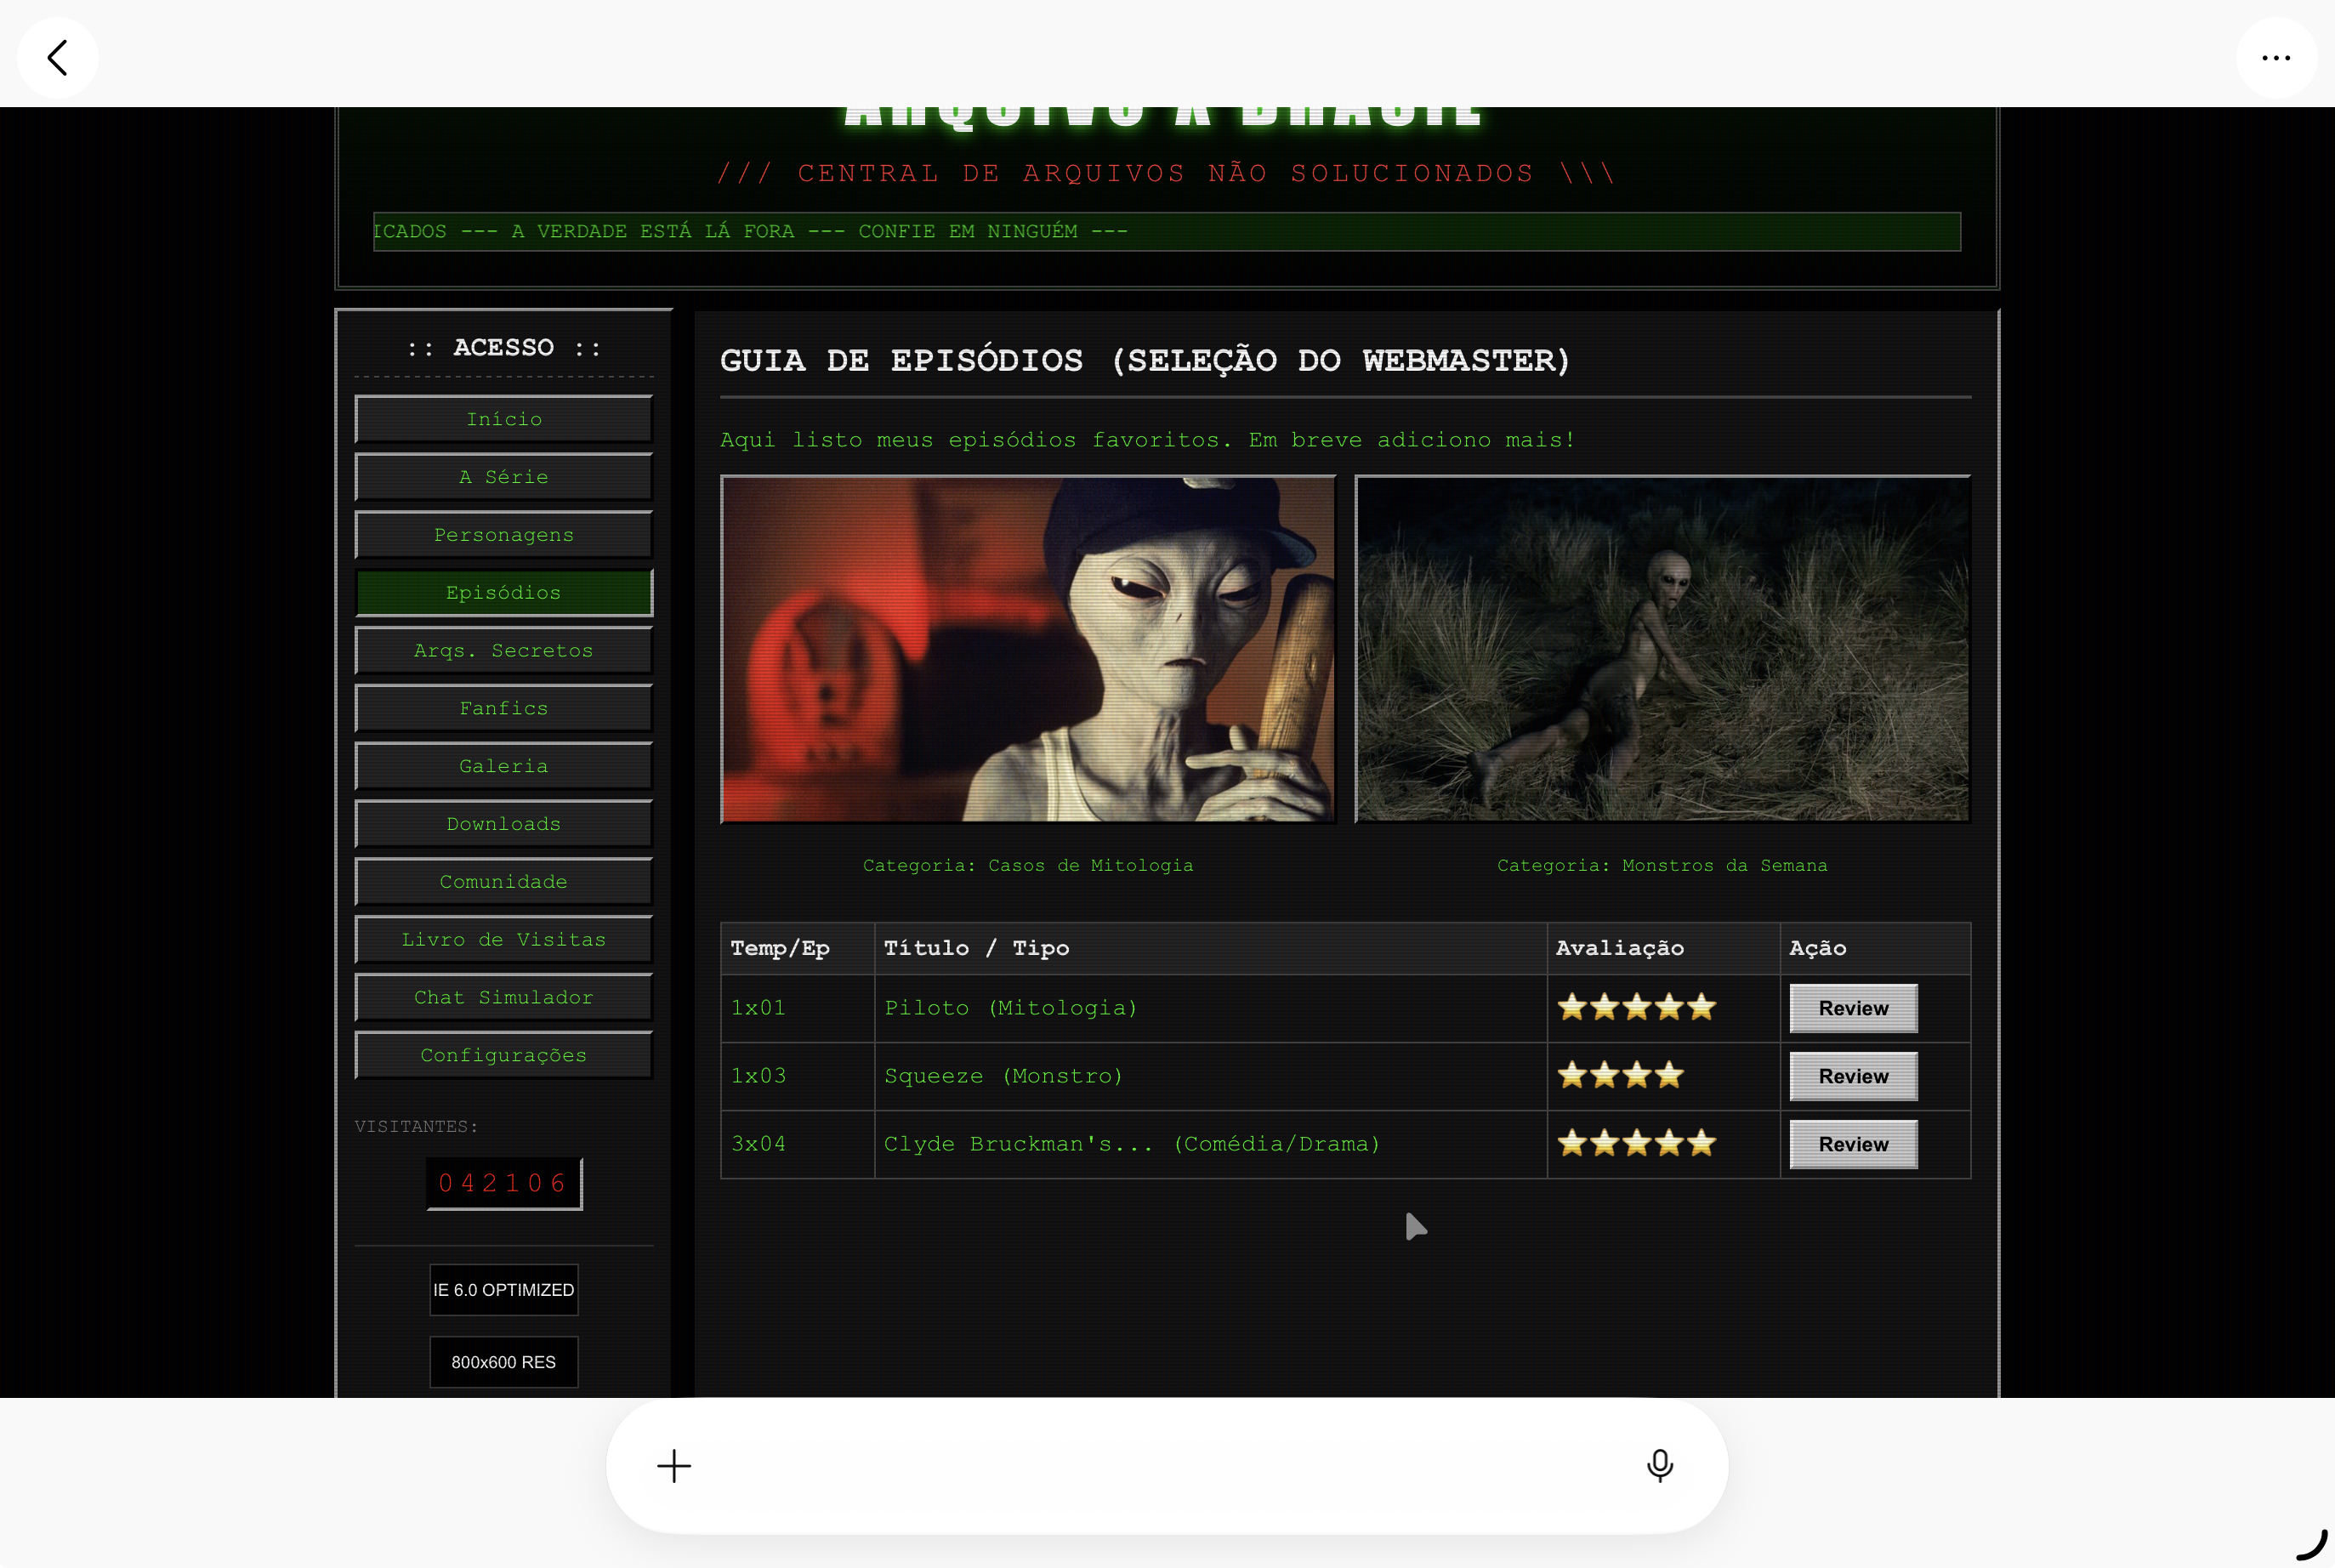Tap the back arrow icon
The image size is (2335, 1568).
[58, 57]
